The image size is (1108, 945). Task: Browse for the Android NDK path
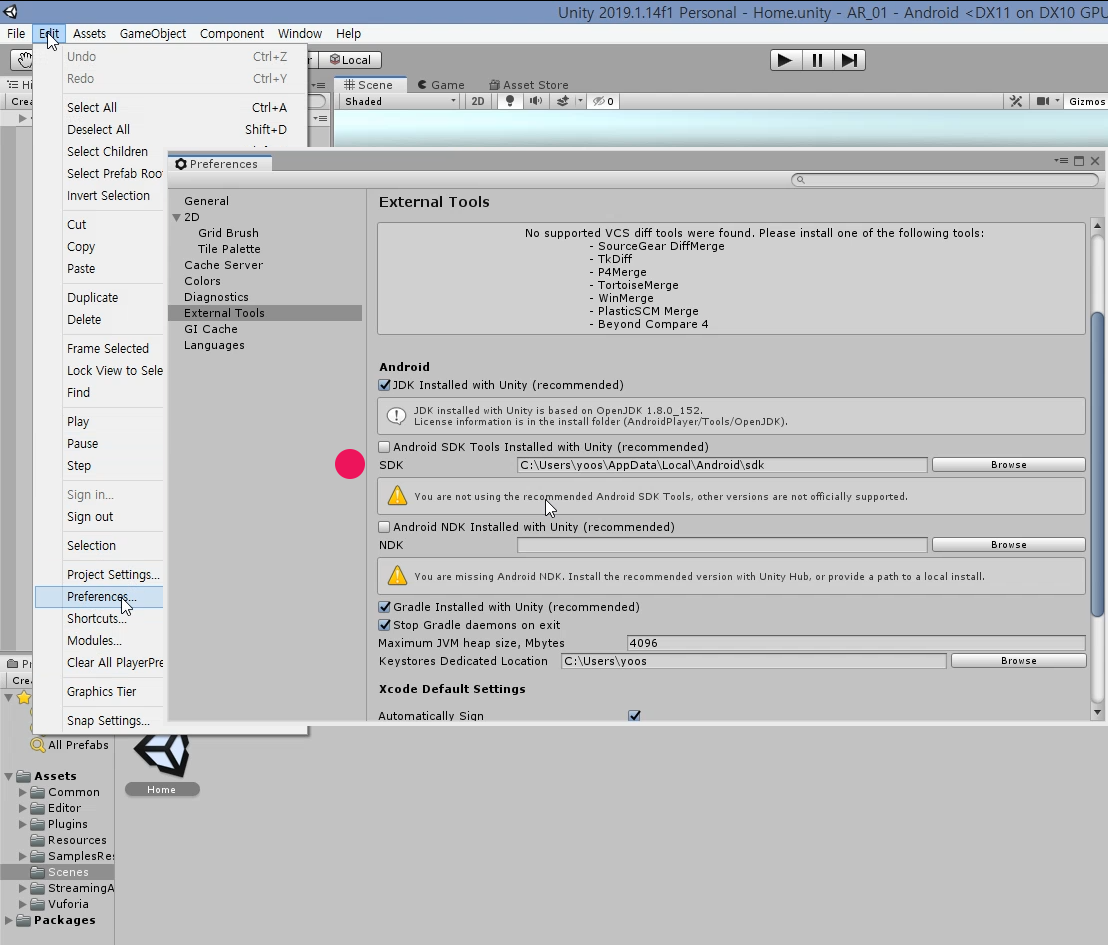pos(1008,544)
